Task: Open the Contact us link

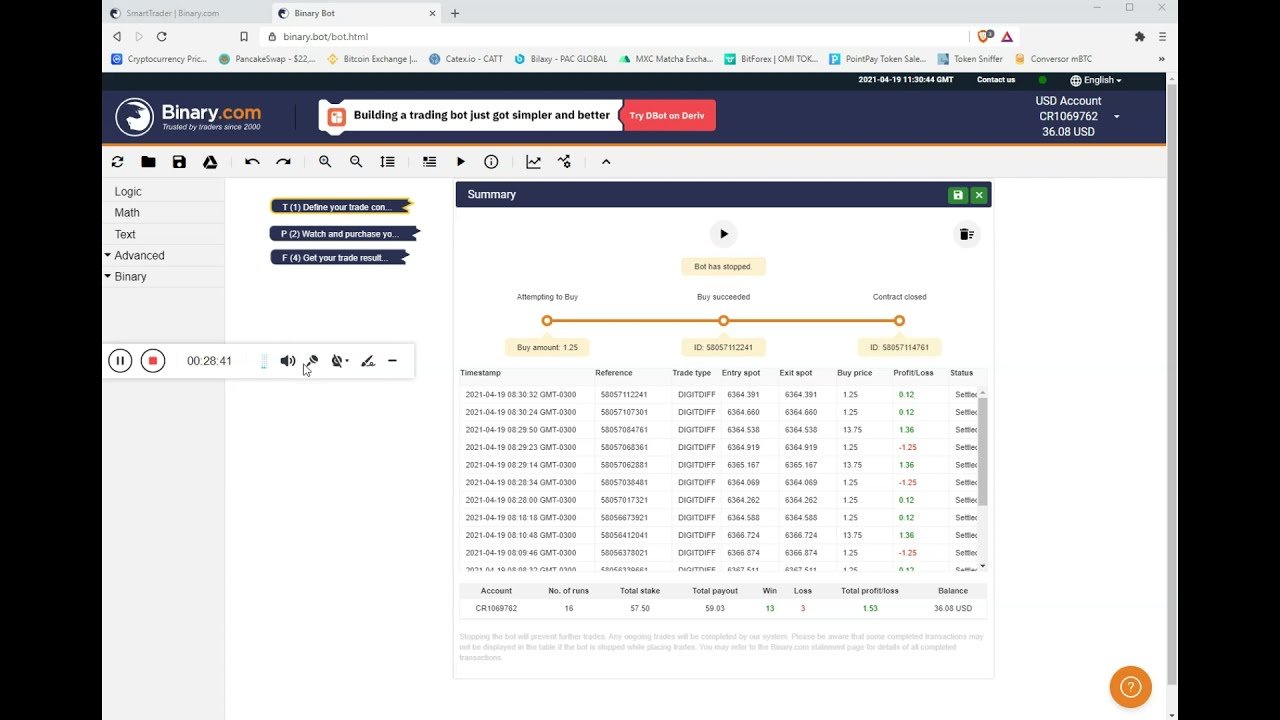Action: point(996,80)
